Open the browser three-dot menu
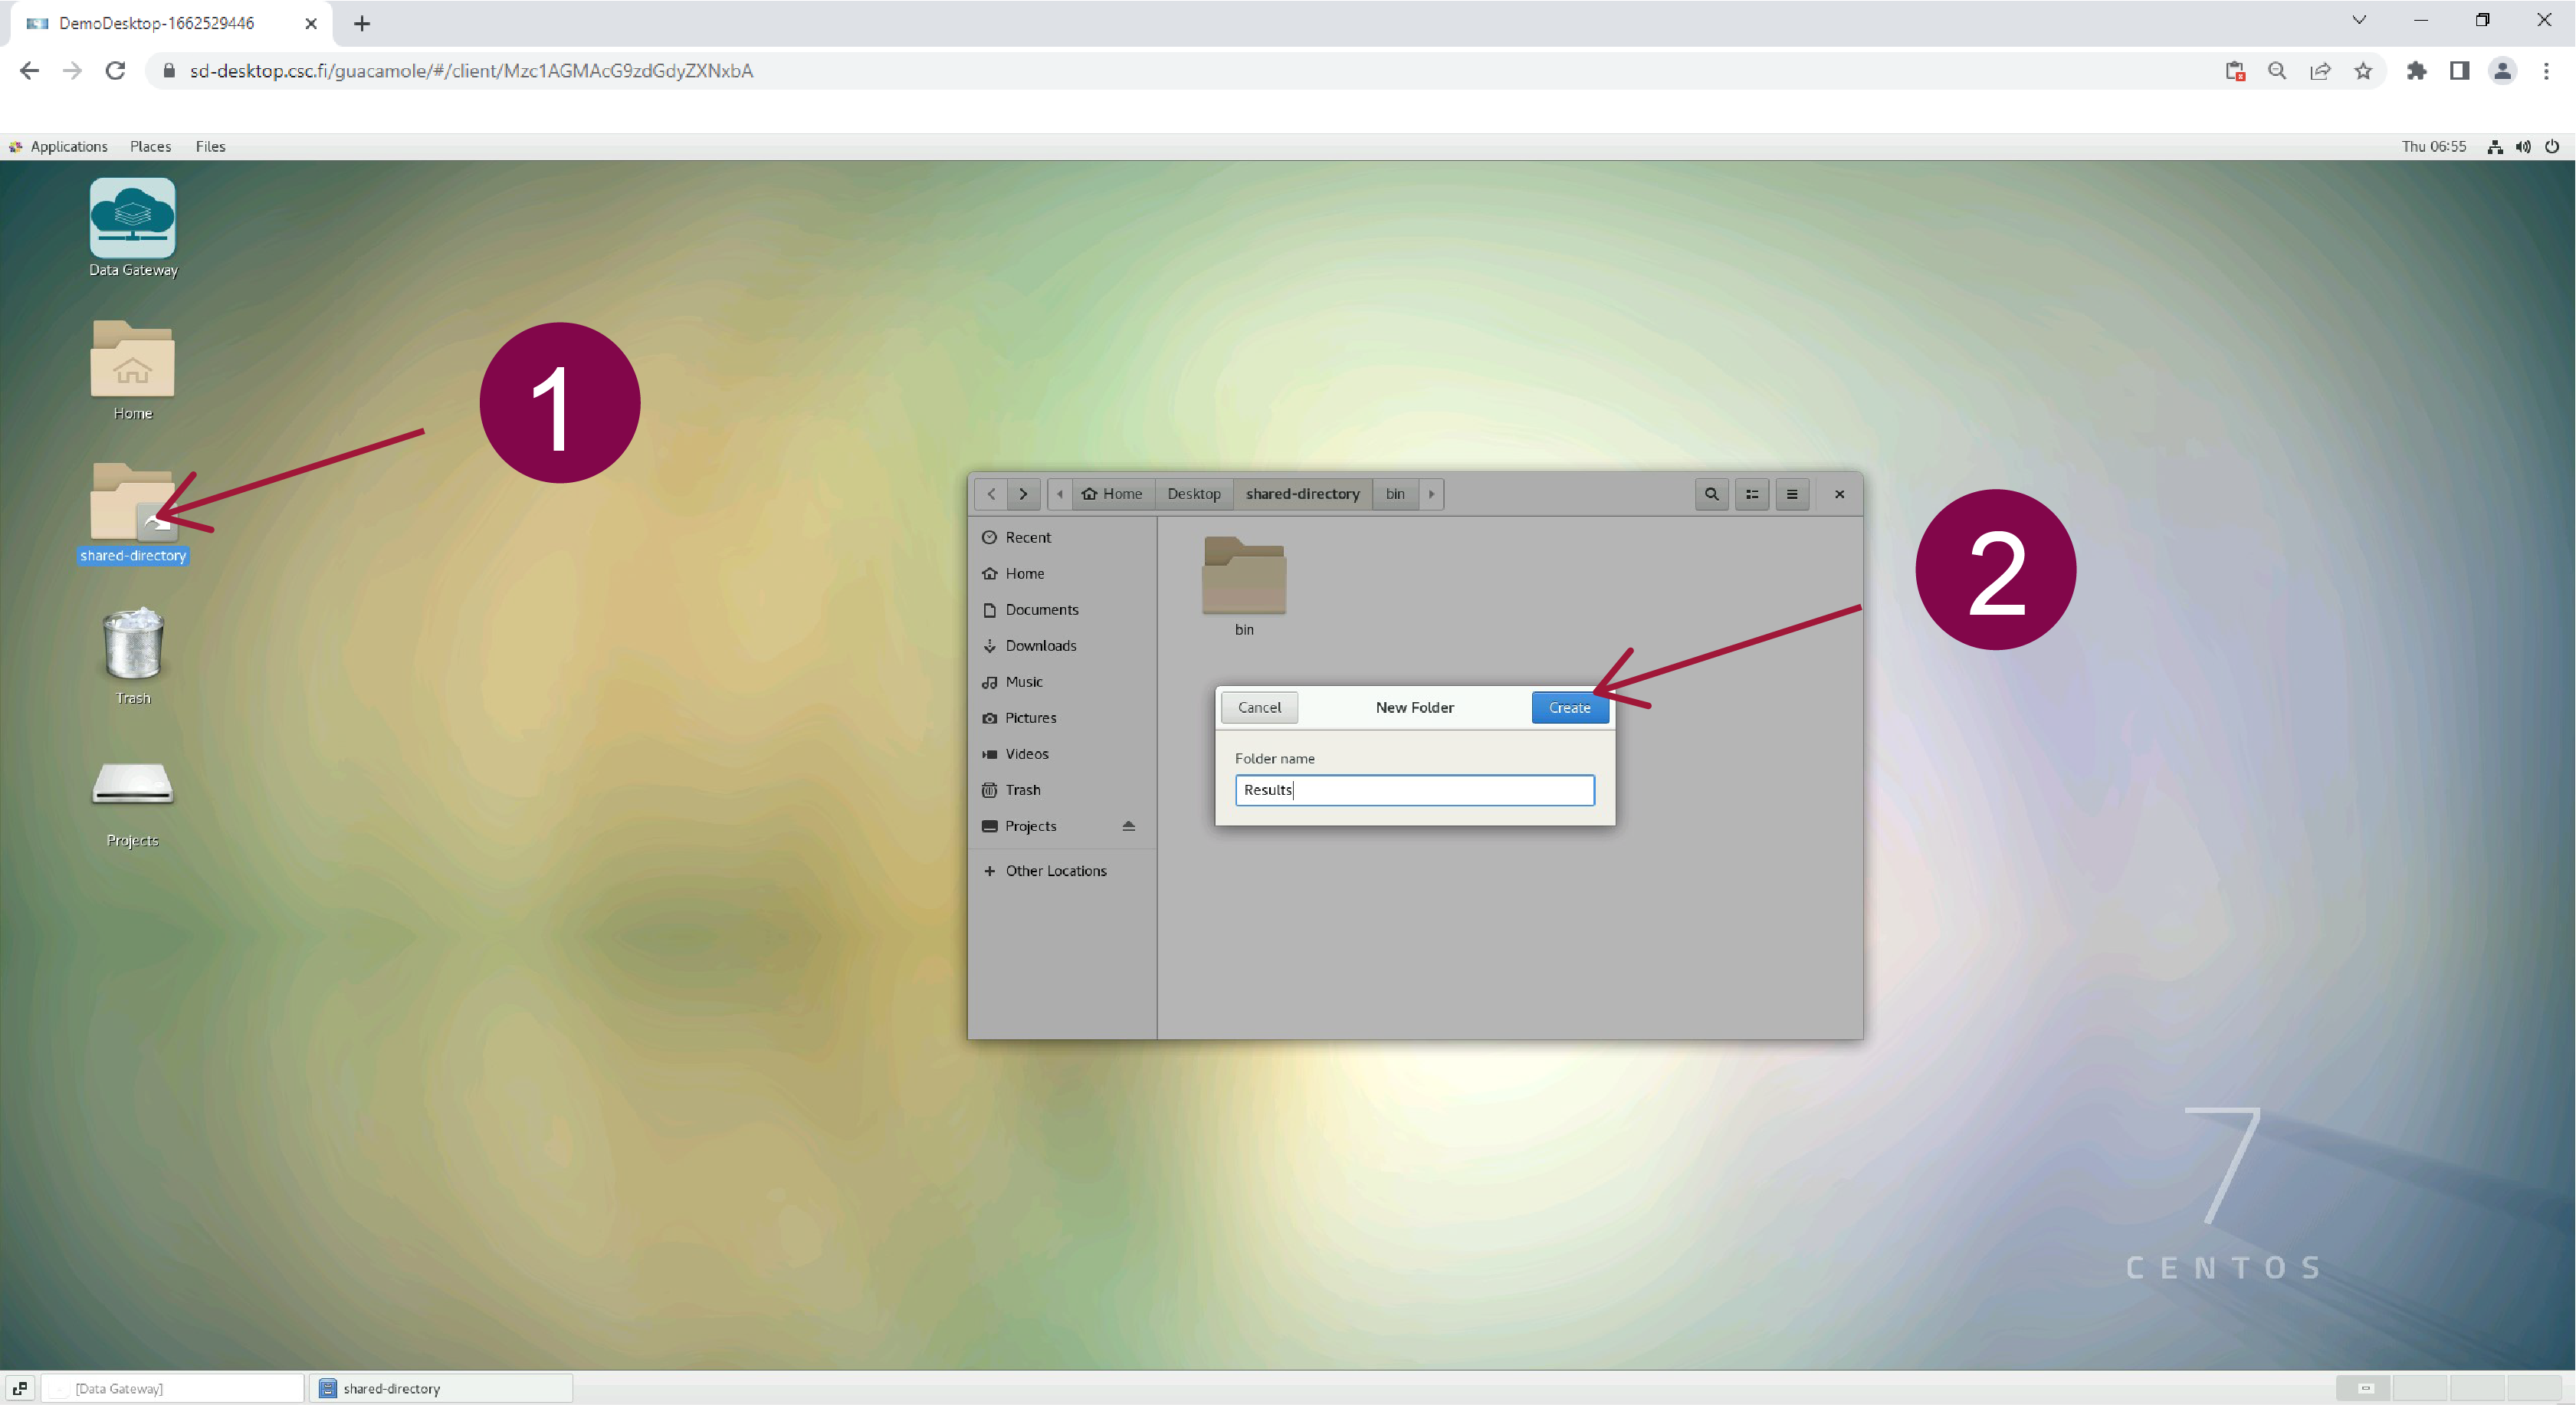 click(x=2546, y=71)
